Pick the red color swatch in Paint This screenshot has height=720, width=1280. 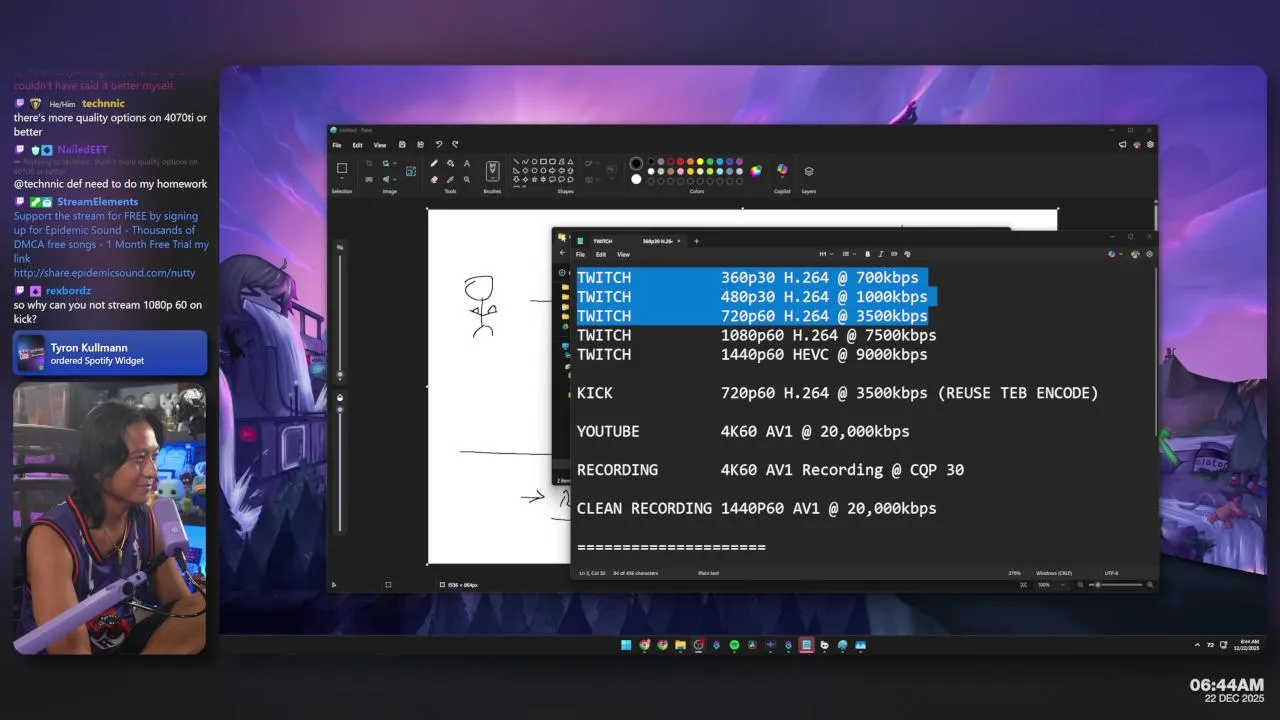point(681,162)
